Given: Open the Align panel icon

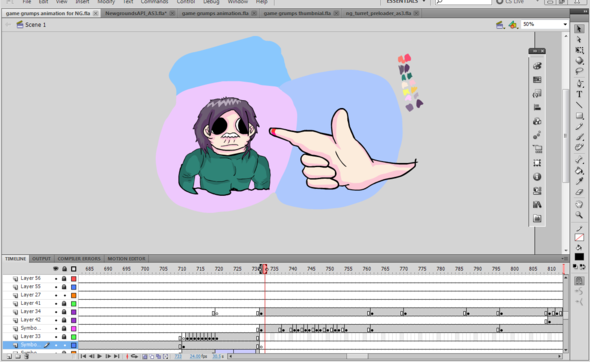Looking at the screenshot, I should [537, 108].
